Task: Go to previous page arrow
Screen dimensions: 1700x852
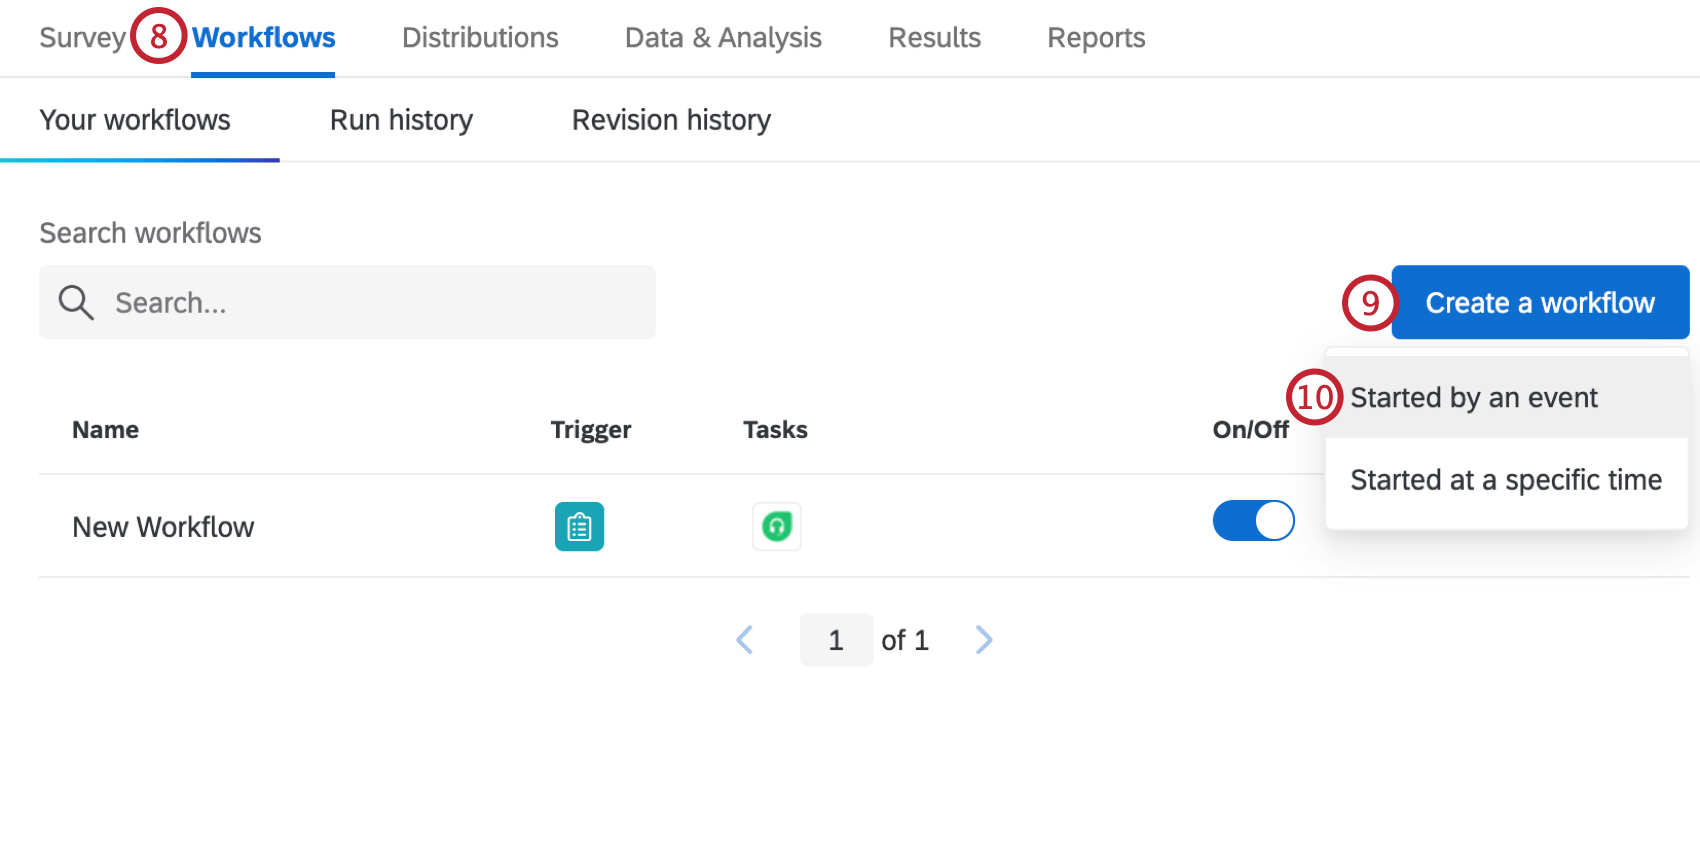Action: pos(744,640)
